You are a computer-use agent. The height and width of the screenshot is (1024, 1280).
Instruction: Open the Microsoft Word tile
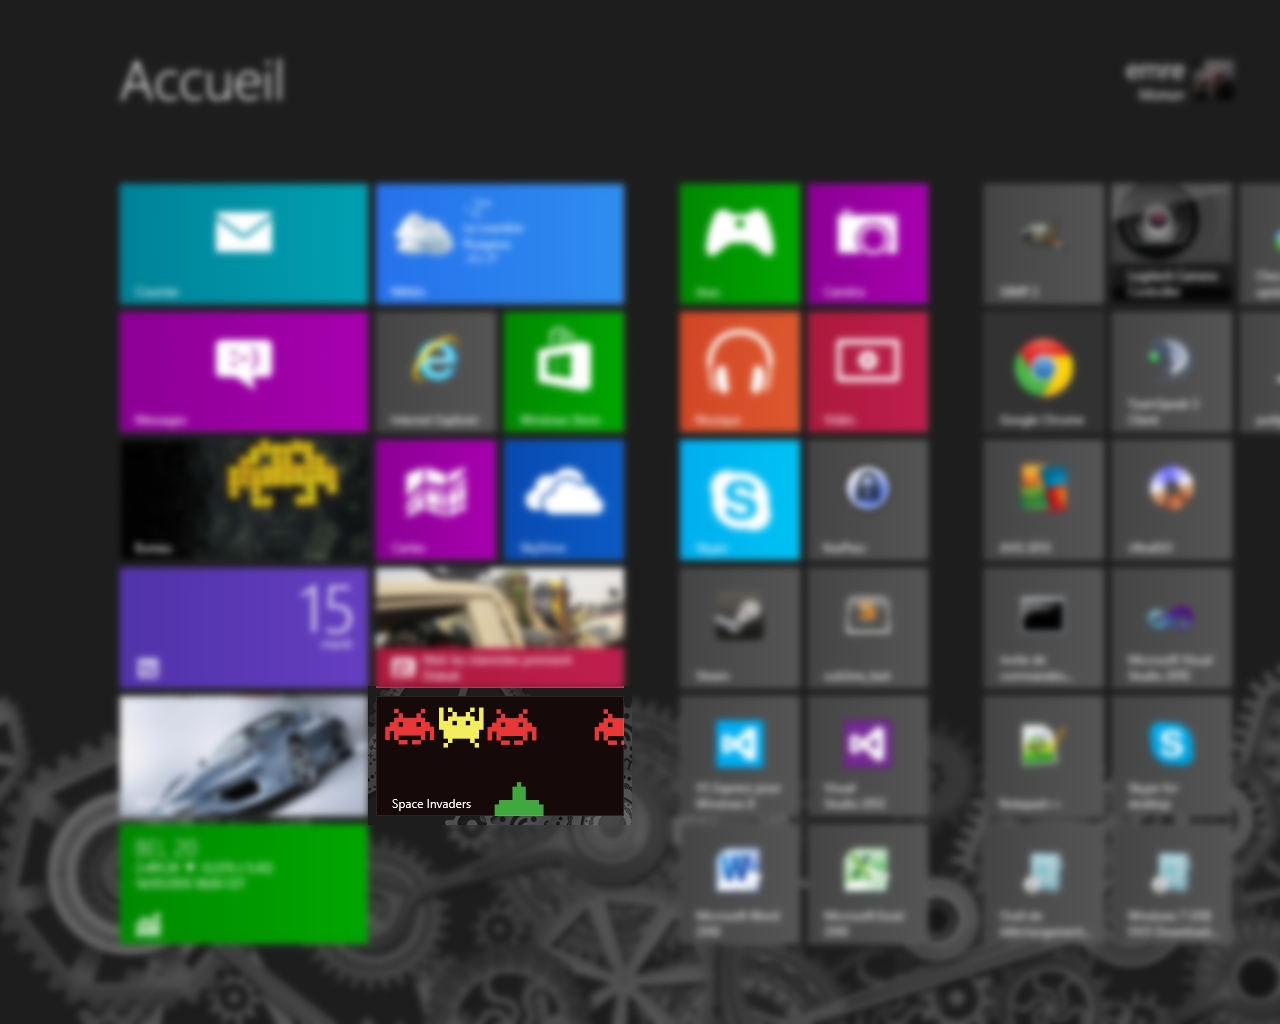coord(739,883)
